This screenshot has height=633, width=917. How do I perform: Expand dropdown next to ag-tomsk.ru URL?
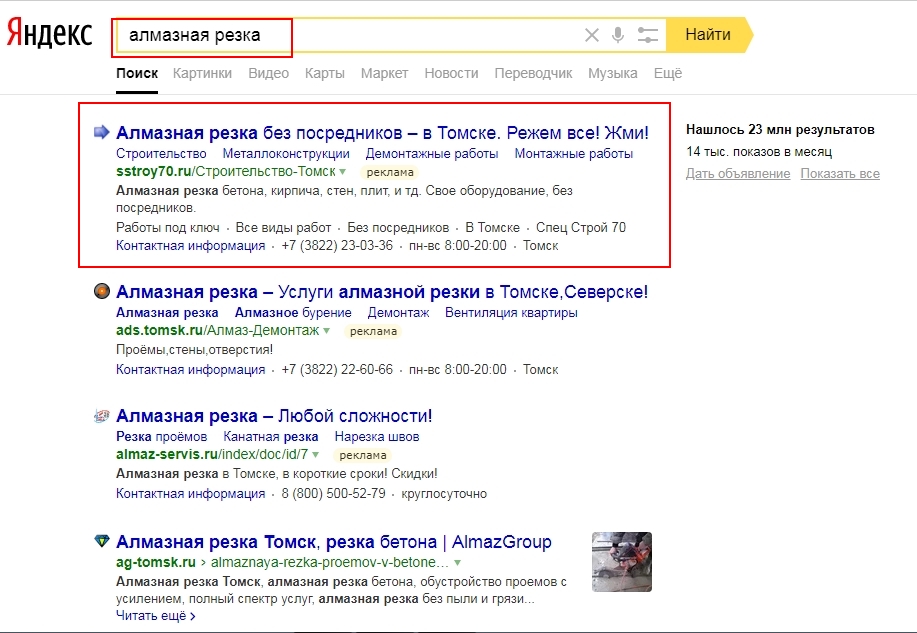click(457, 563)
